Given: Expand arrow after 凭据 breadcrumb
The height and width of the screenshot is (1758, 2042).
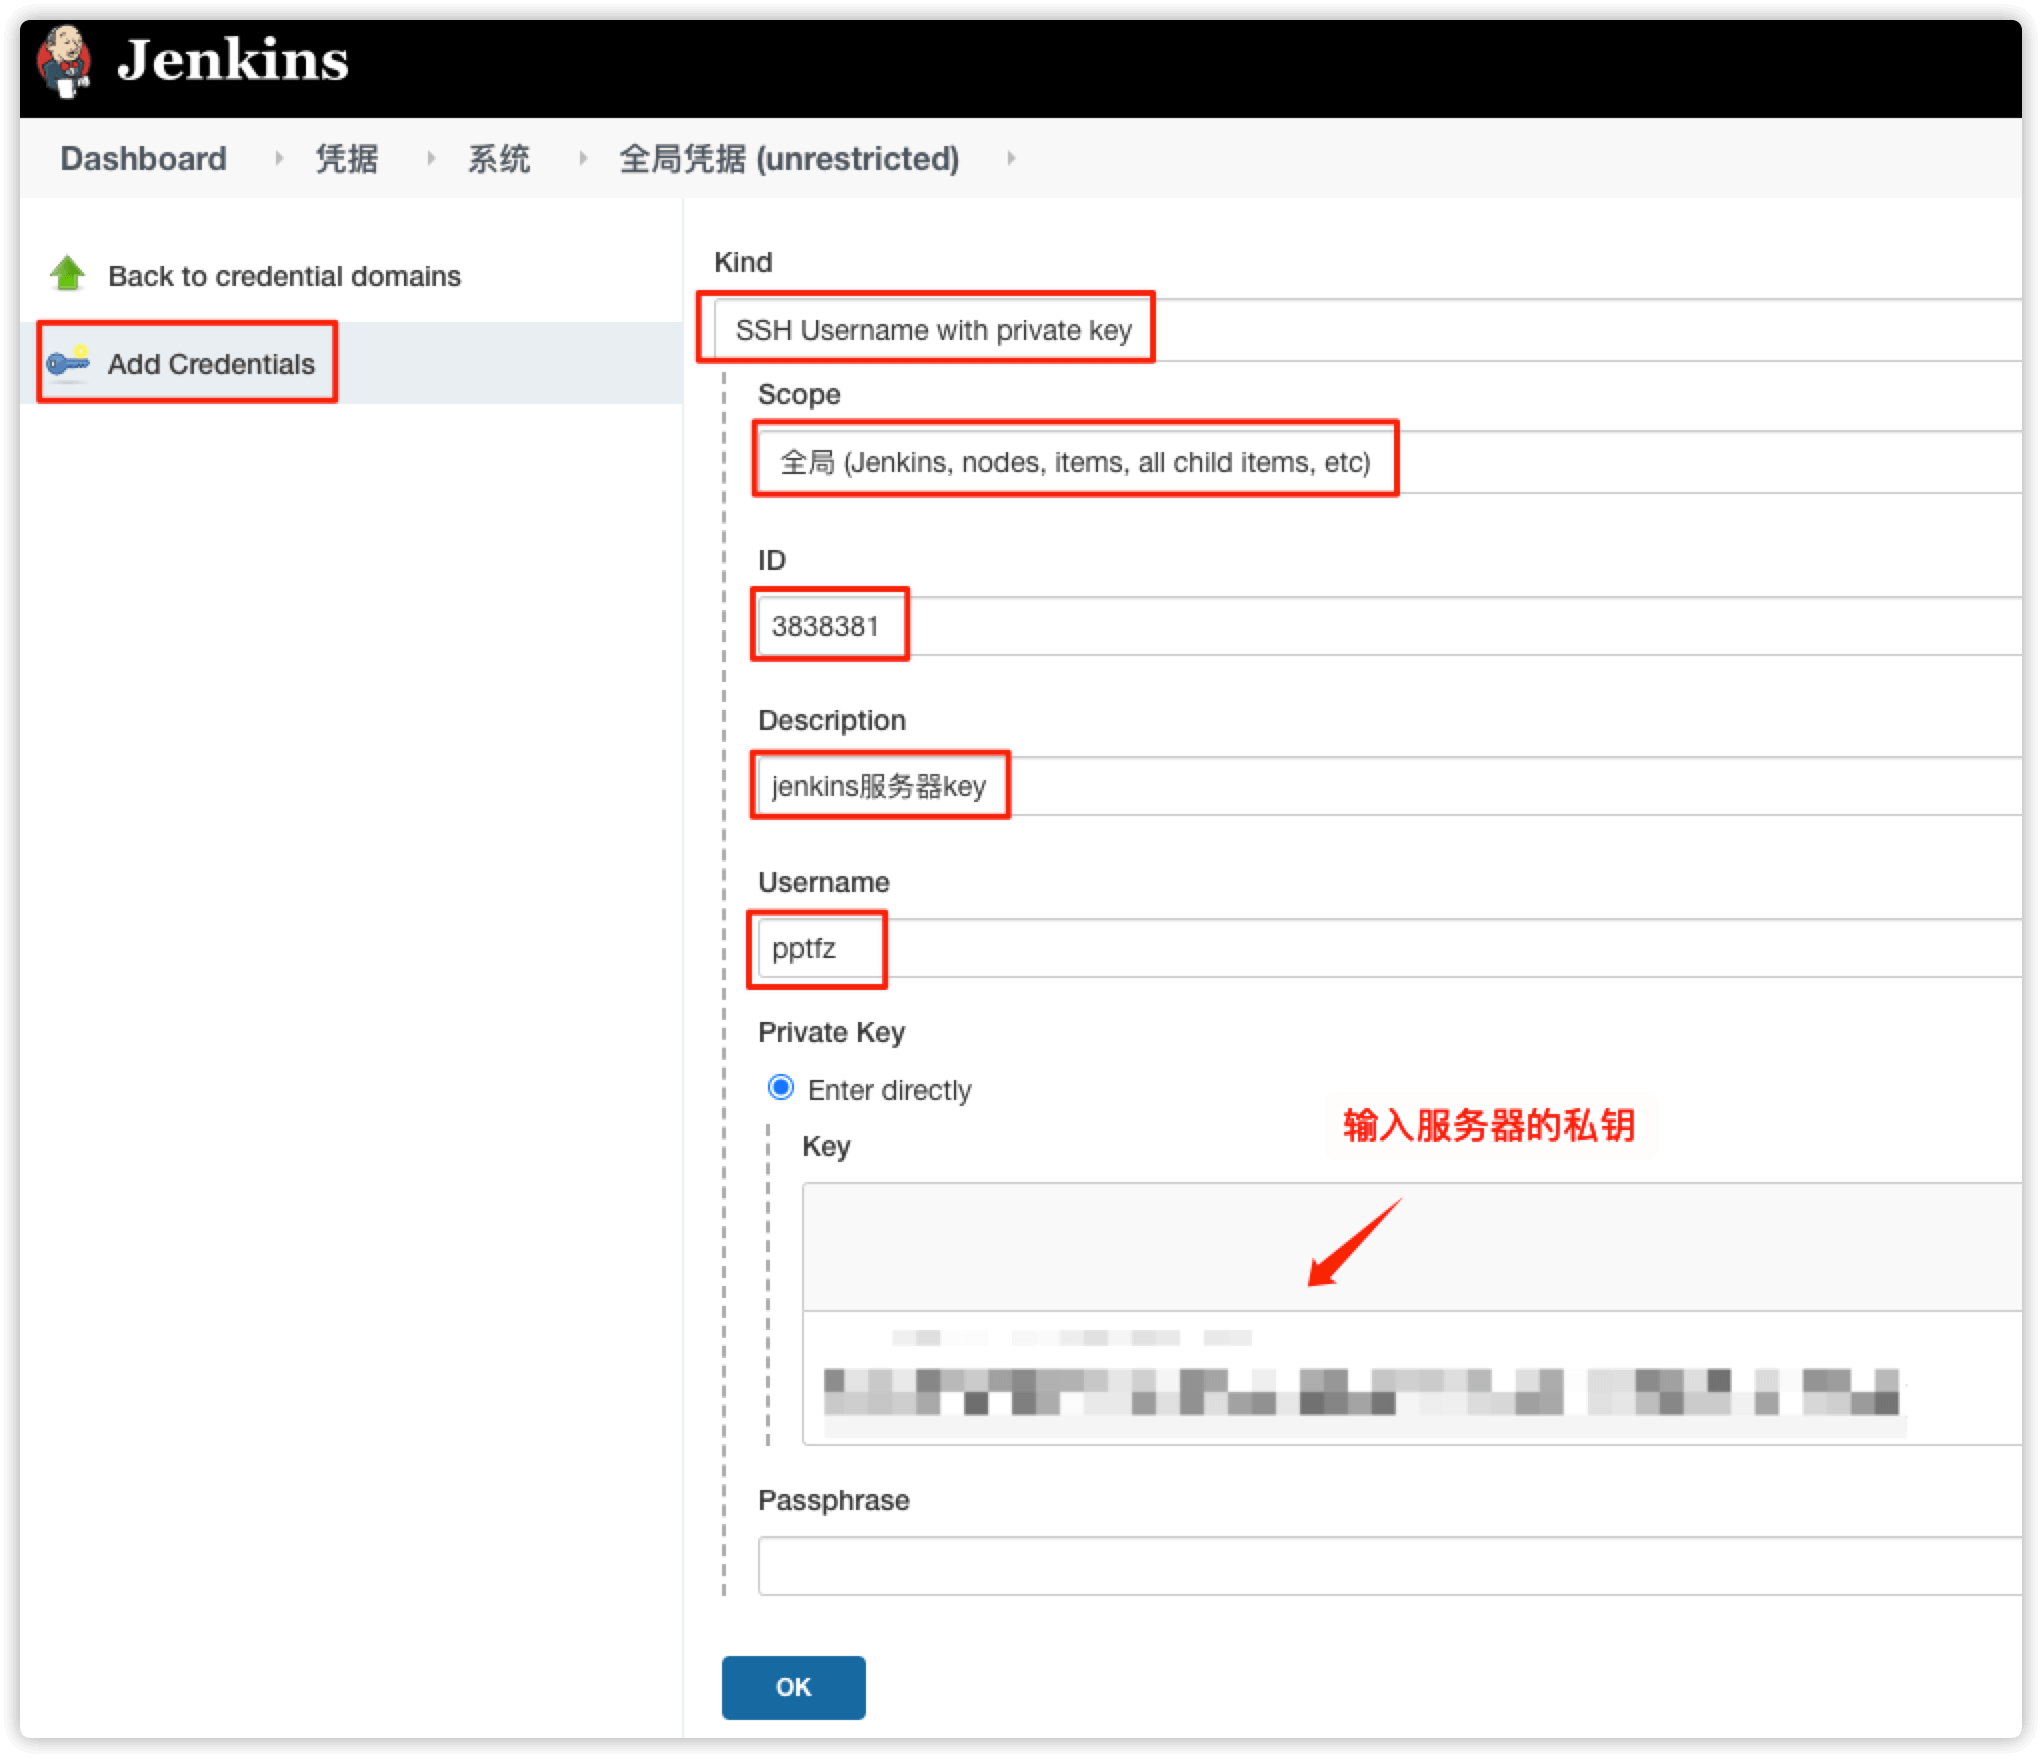Looking at the screenshot, I should (x=431, y=158).
